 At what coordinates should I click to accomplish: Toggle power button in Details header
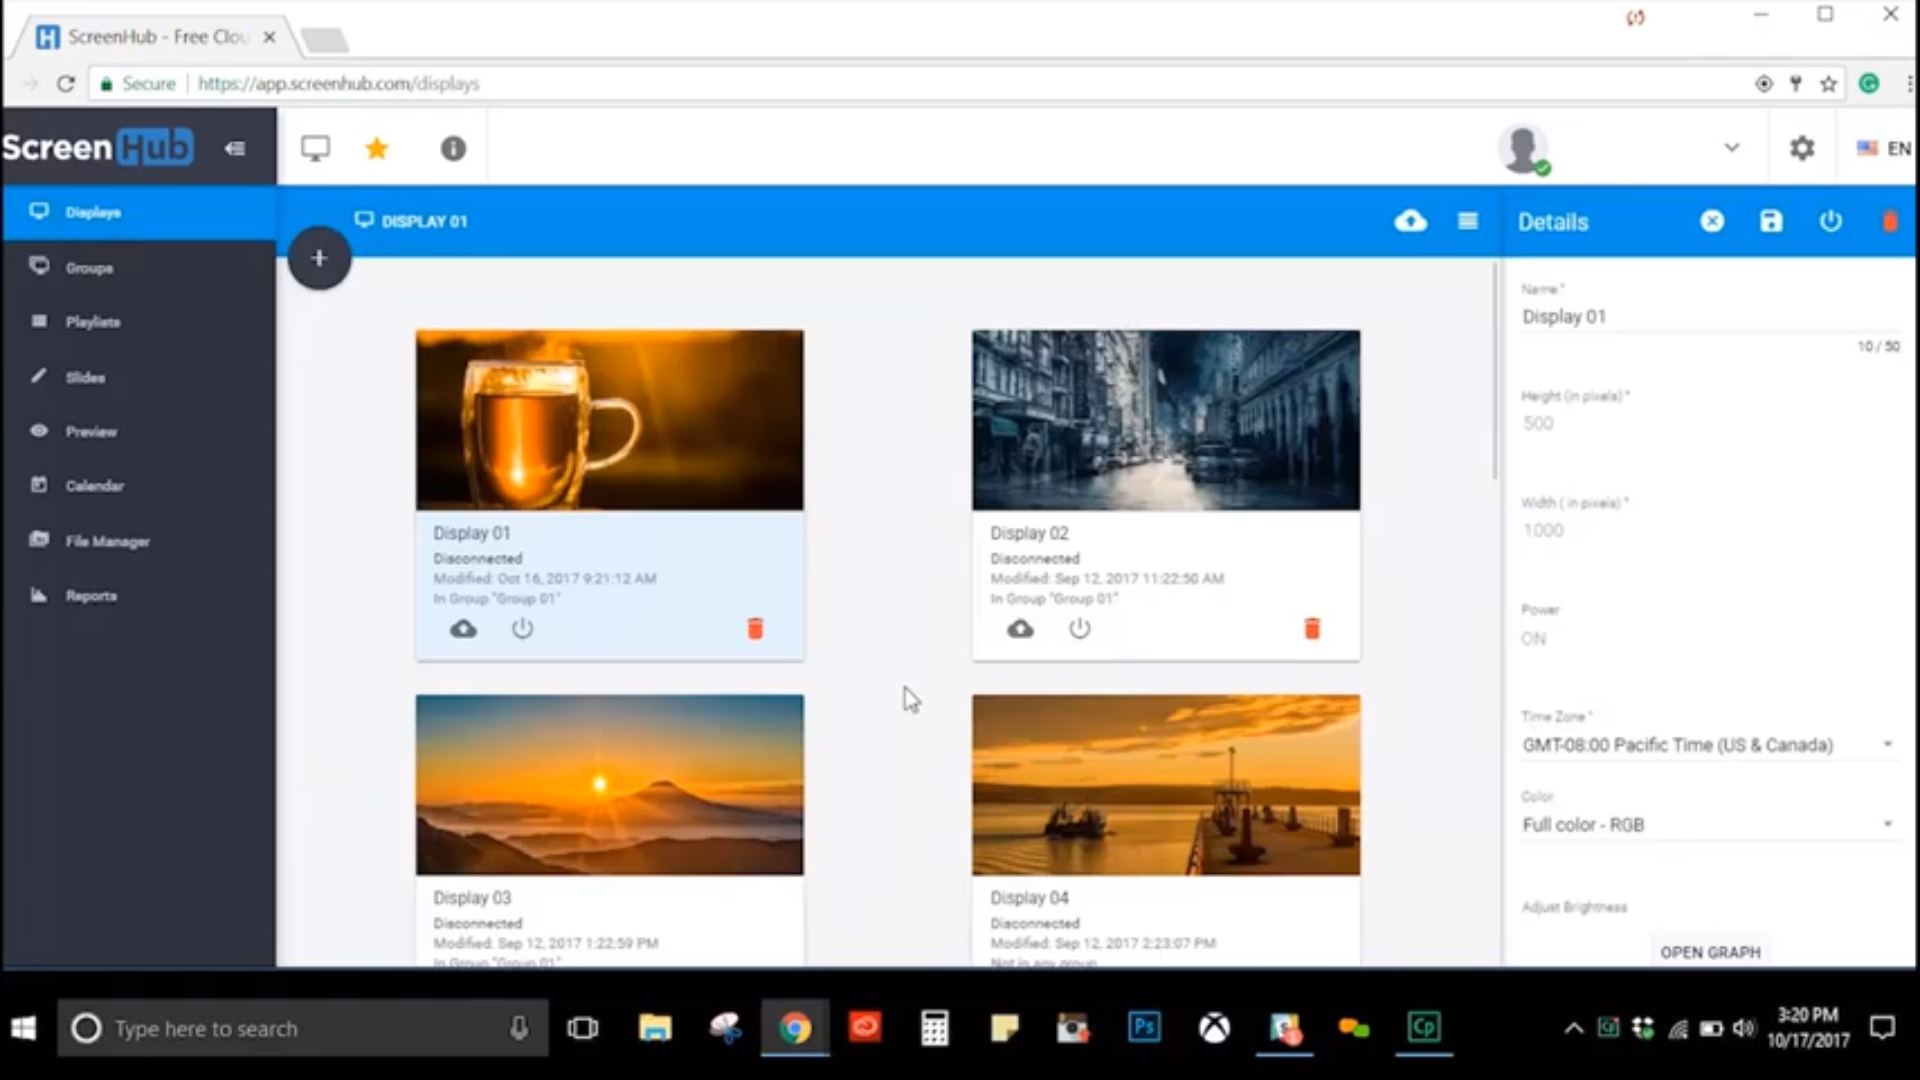(x=1830, y=221)
